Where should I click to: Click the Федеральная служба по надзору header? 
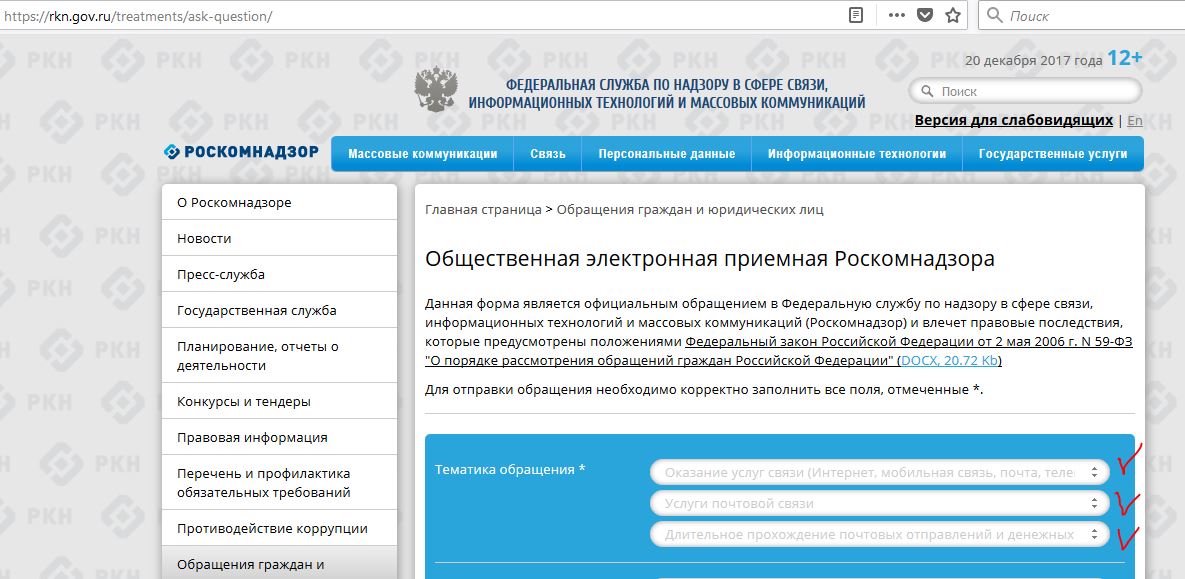[667, 94]
